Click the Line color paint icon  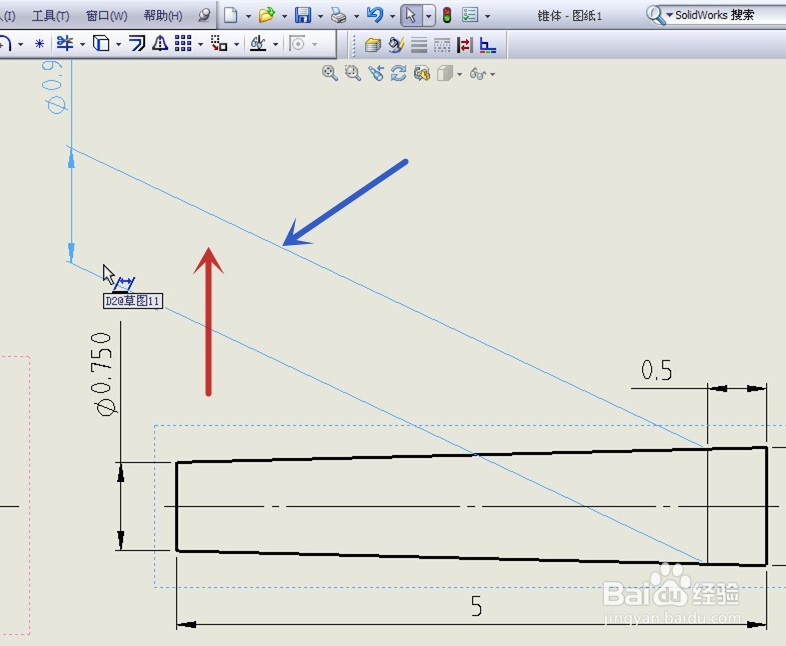(396, 46)
